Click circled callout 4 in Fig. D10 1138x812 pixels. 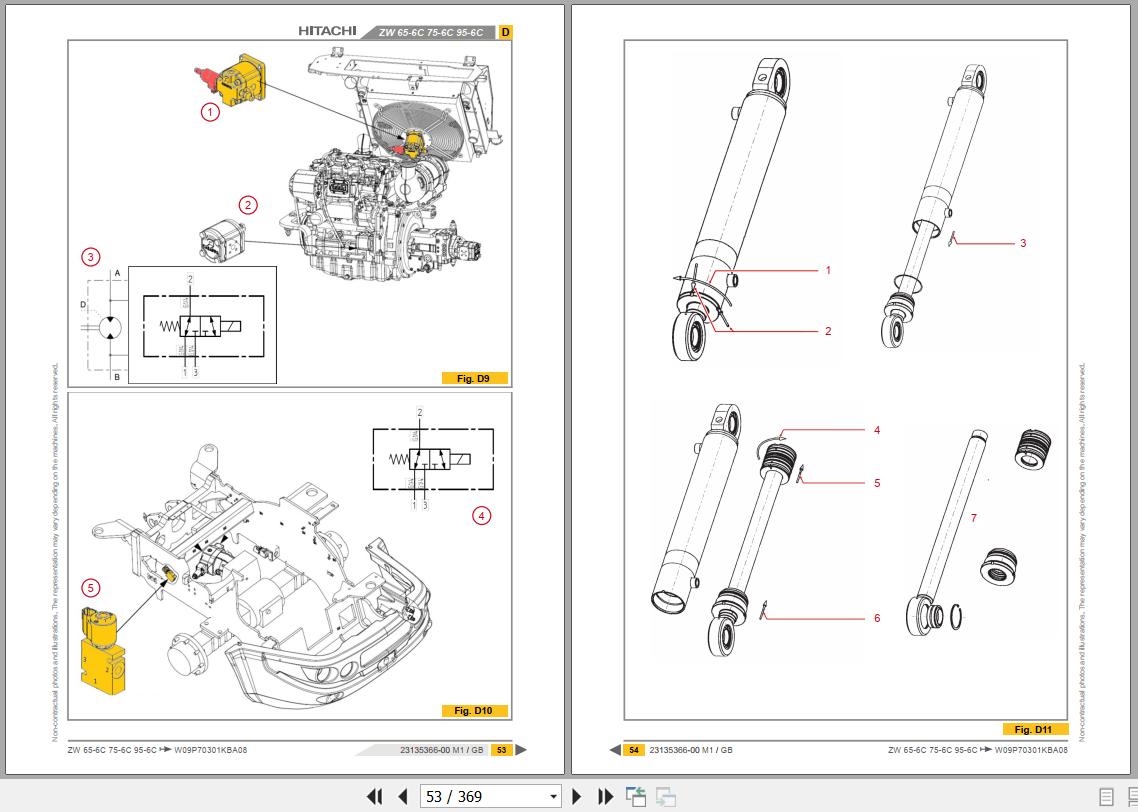click(481, 516)
